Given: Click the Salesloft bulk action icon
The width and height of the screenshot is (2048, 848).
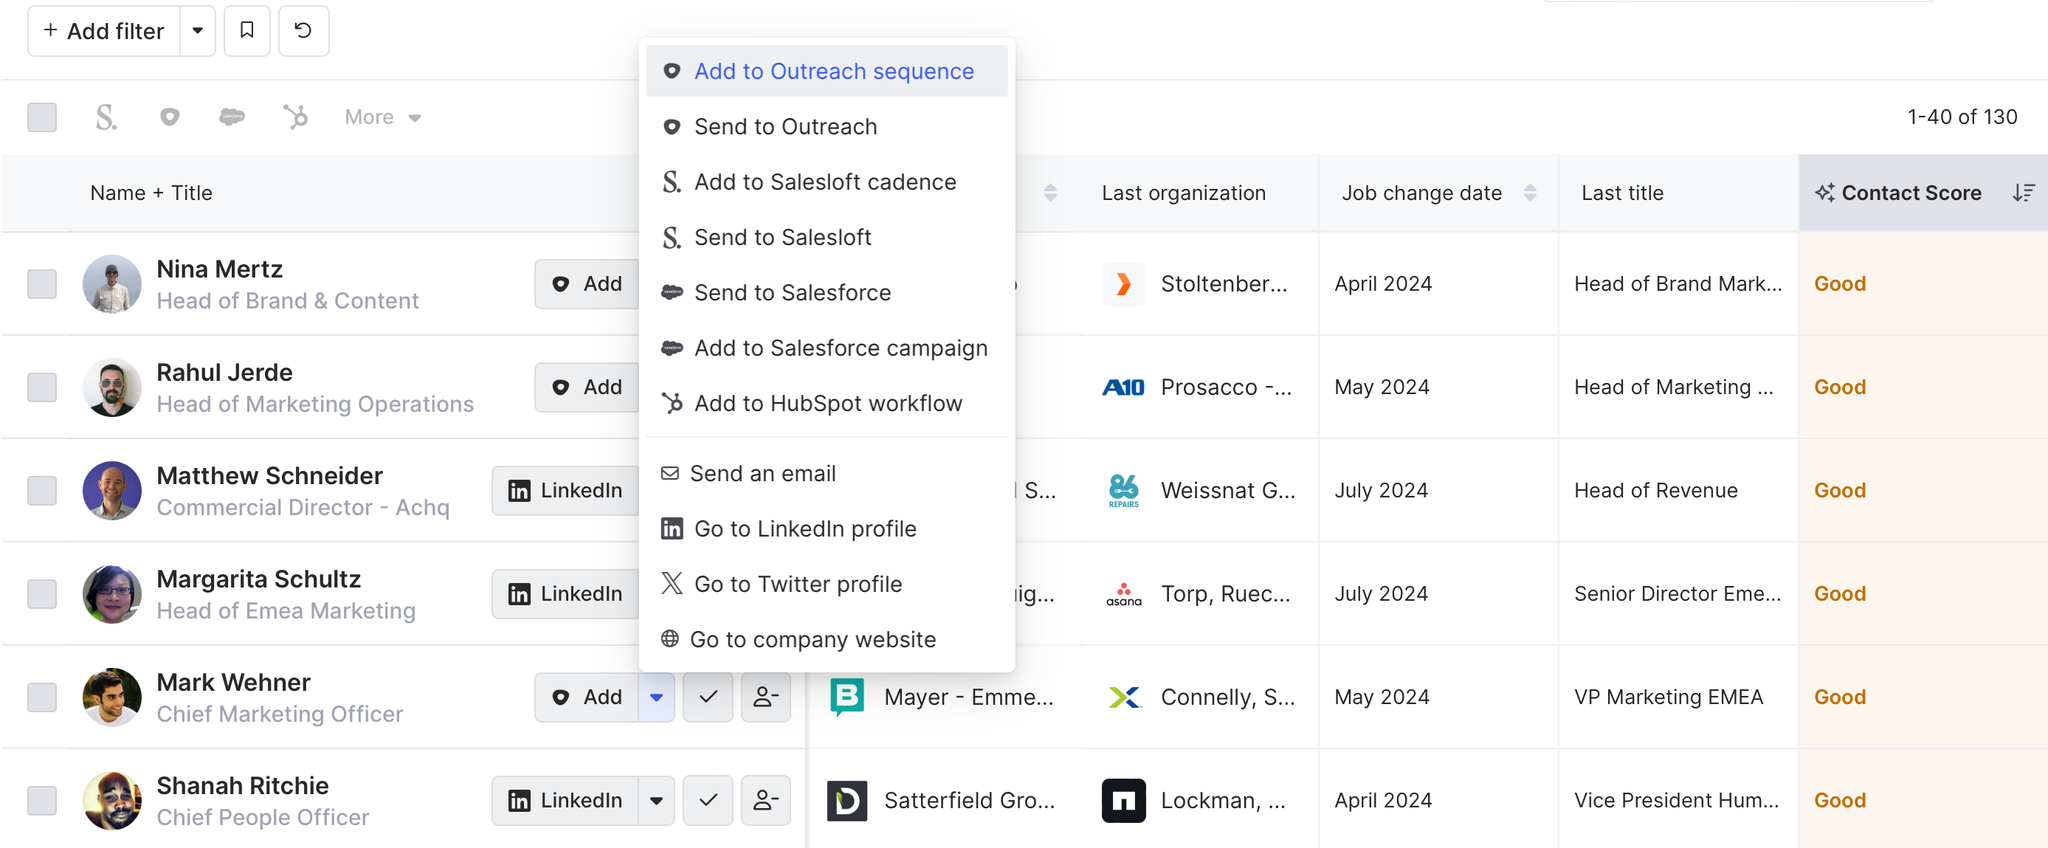Looking at the screenshot, I should click(106, 117).
